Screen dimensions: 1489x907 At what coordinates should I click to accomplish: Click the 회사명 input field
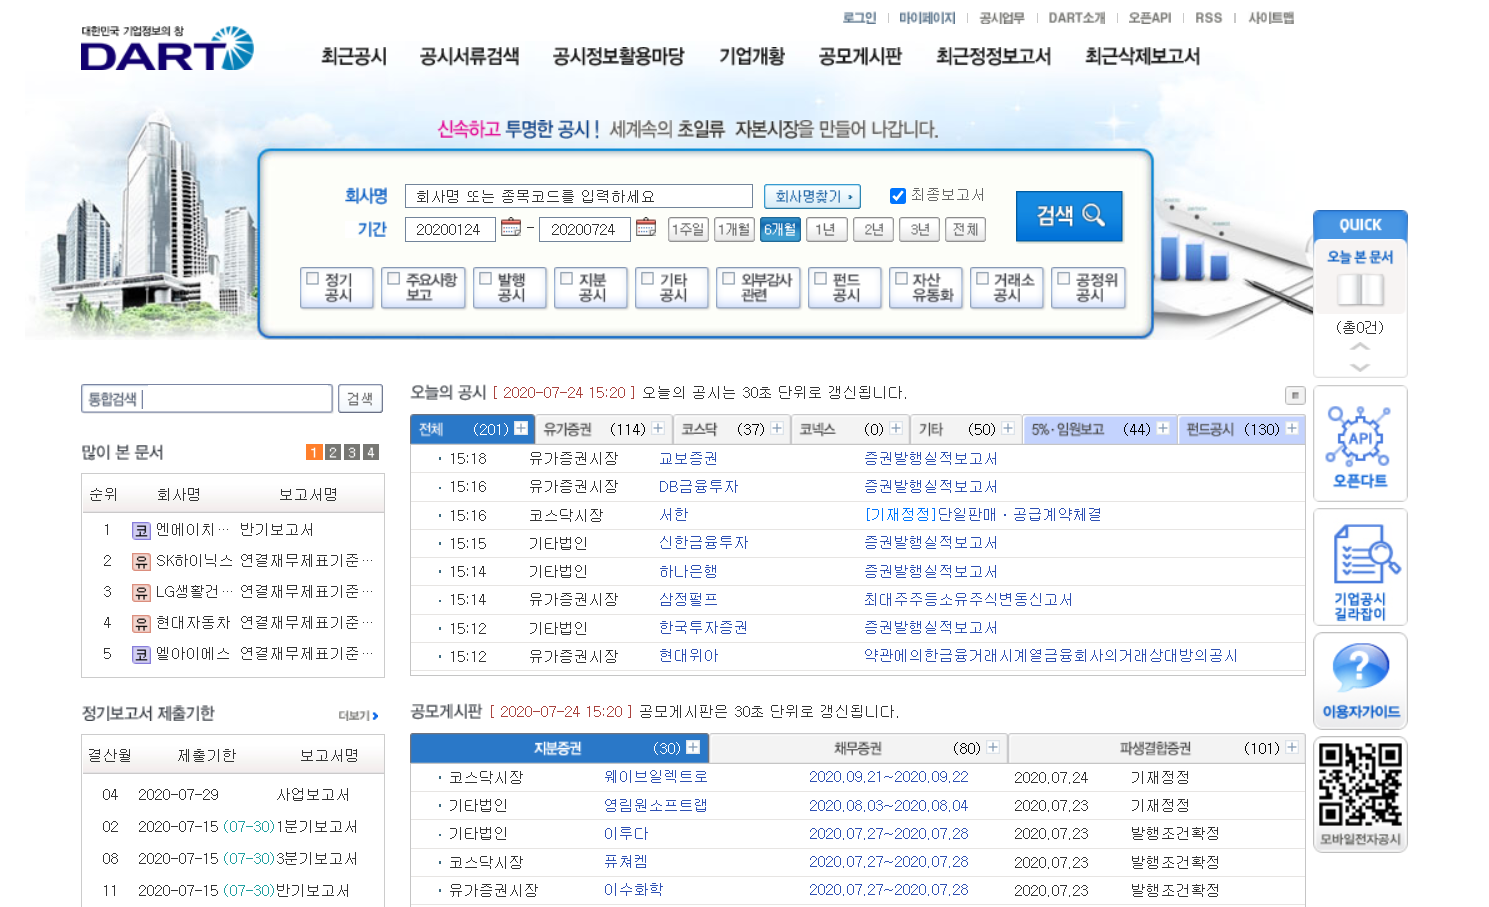(579, 196)
